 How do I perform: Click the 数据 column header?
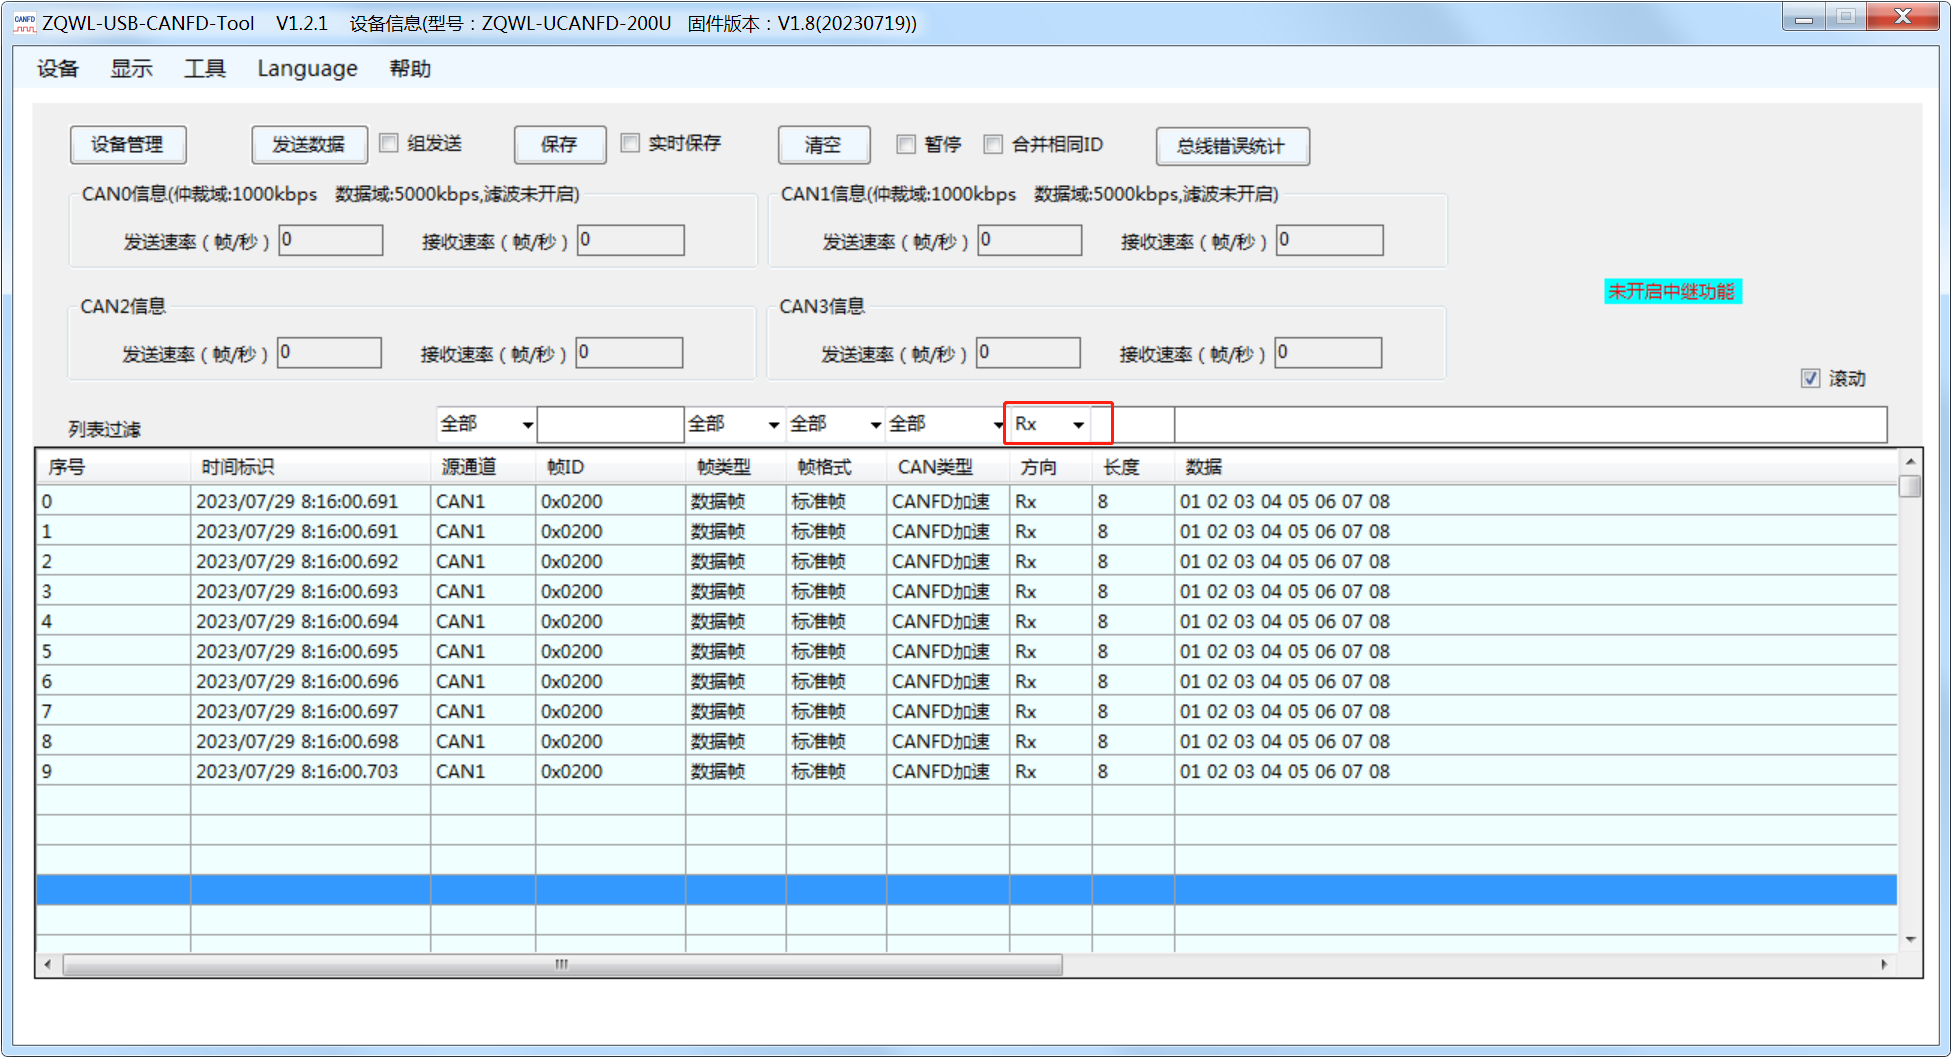point(1536,467)
